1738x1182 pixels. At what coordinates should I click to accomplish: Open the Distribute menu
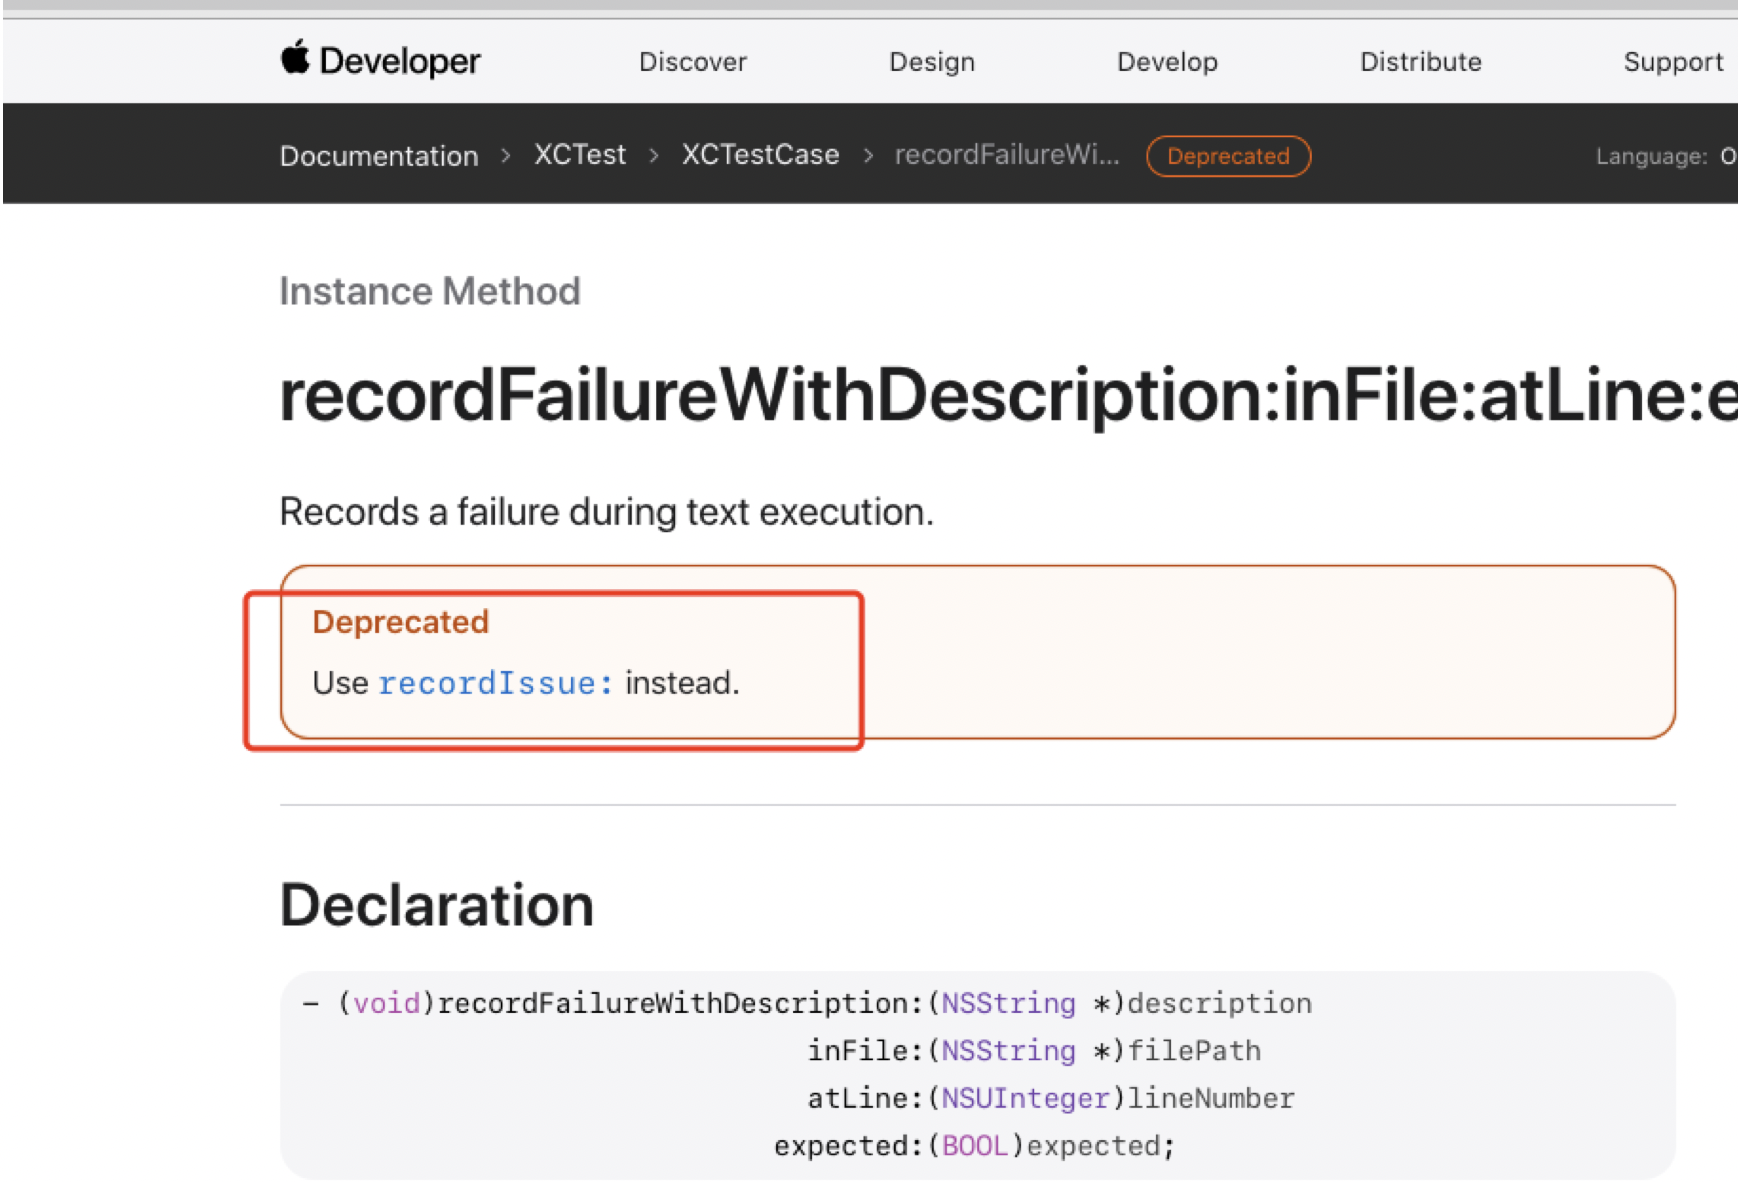pyautogui.click(x=1420, y=62)
